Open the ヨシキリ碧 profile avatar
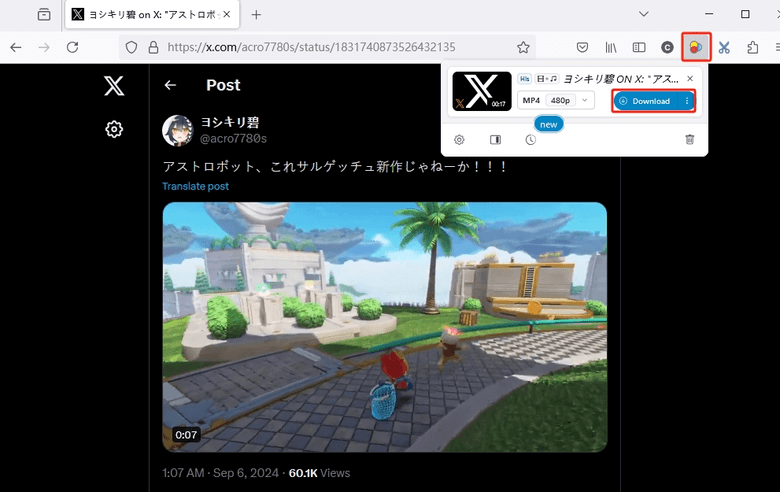 (178, 130)
